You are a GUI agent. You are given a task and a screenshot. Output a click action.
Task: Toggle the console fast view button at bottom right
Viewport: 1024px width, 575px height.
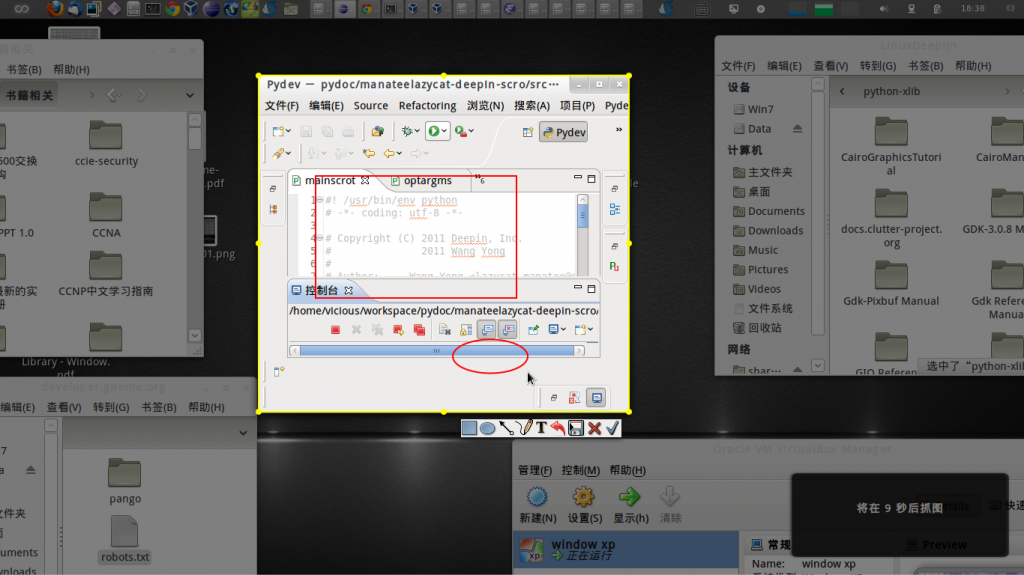596,397
